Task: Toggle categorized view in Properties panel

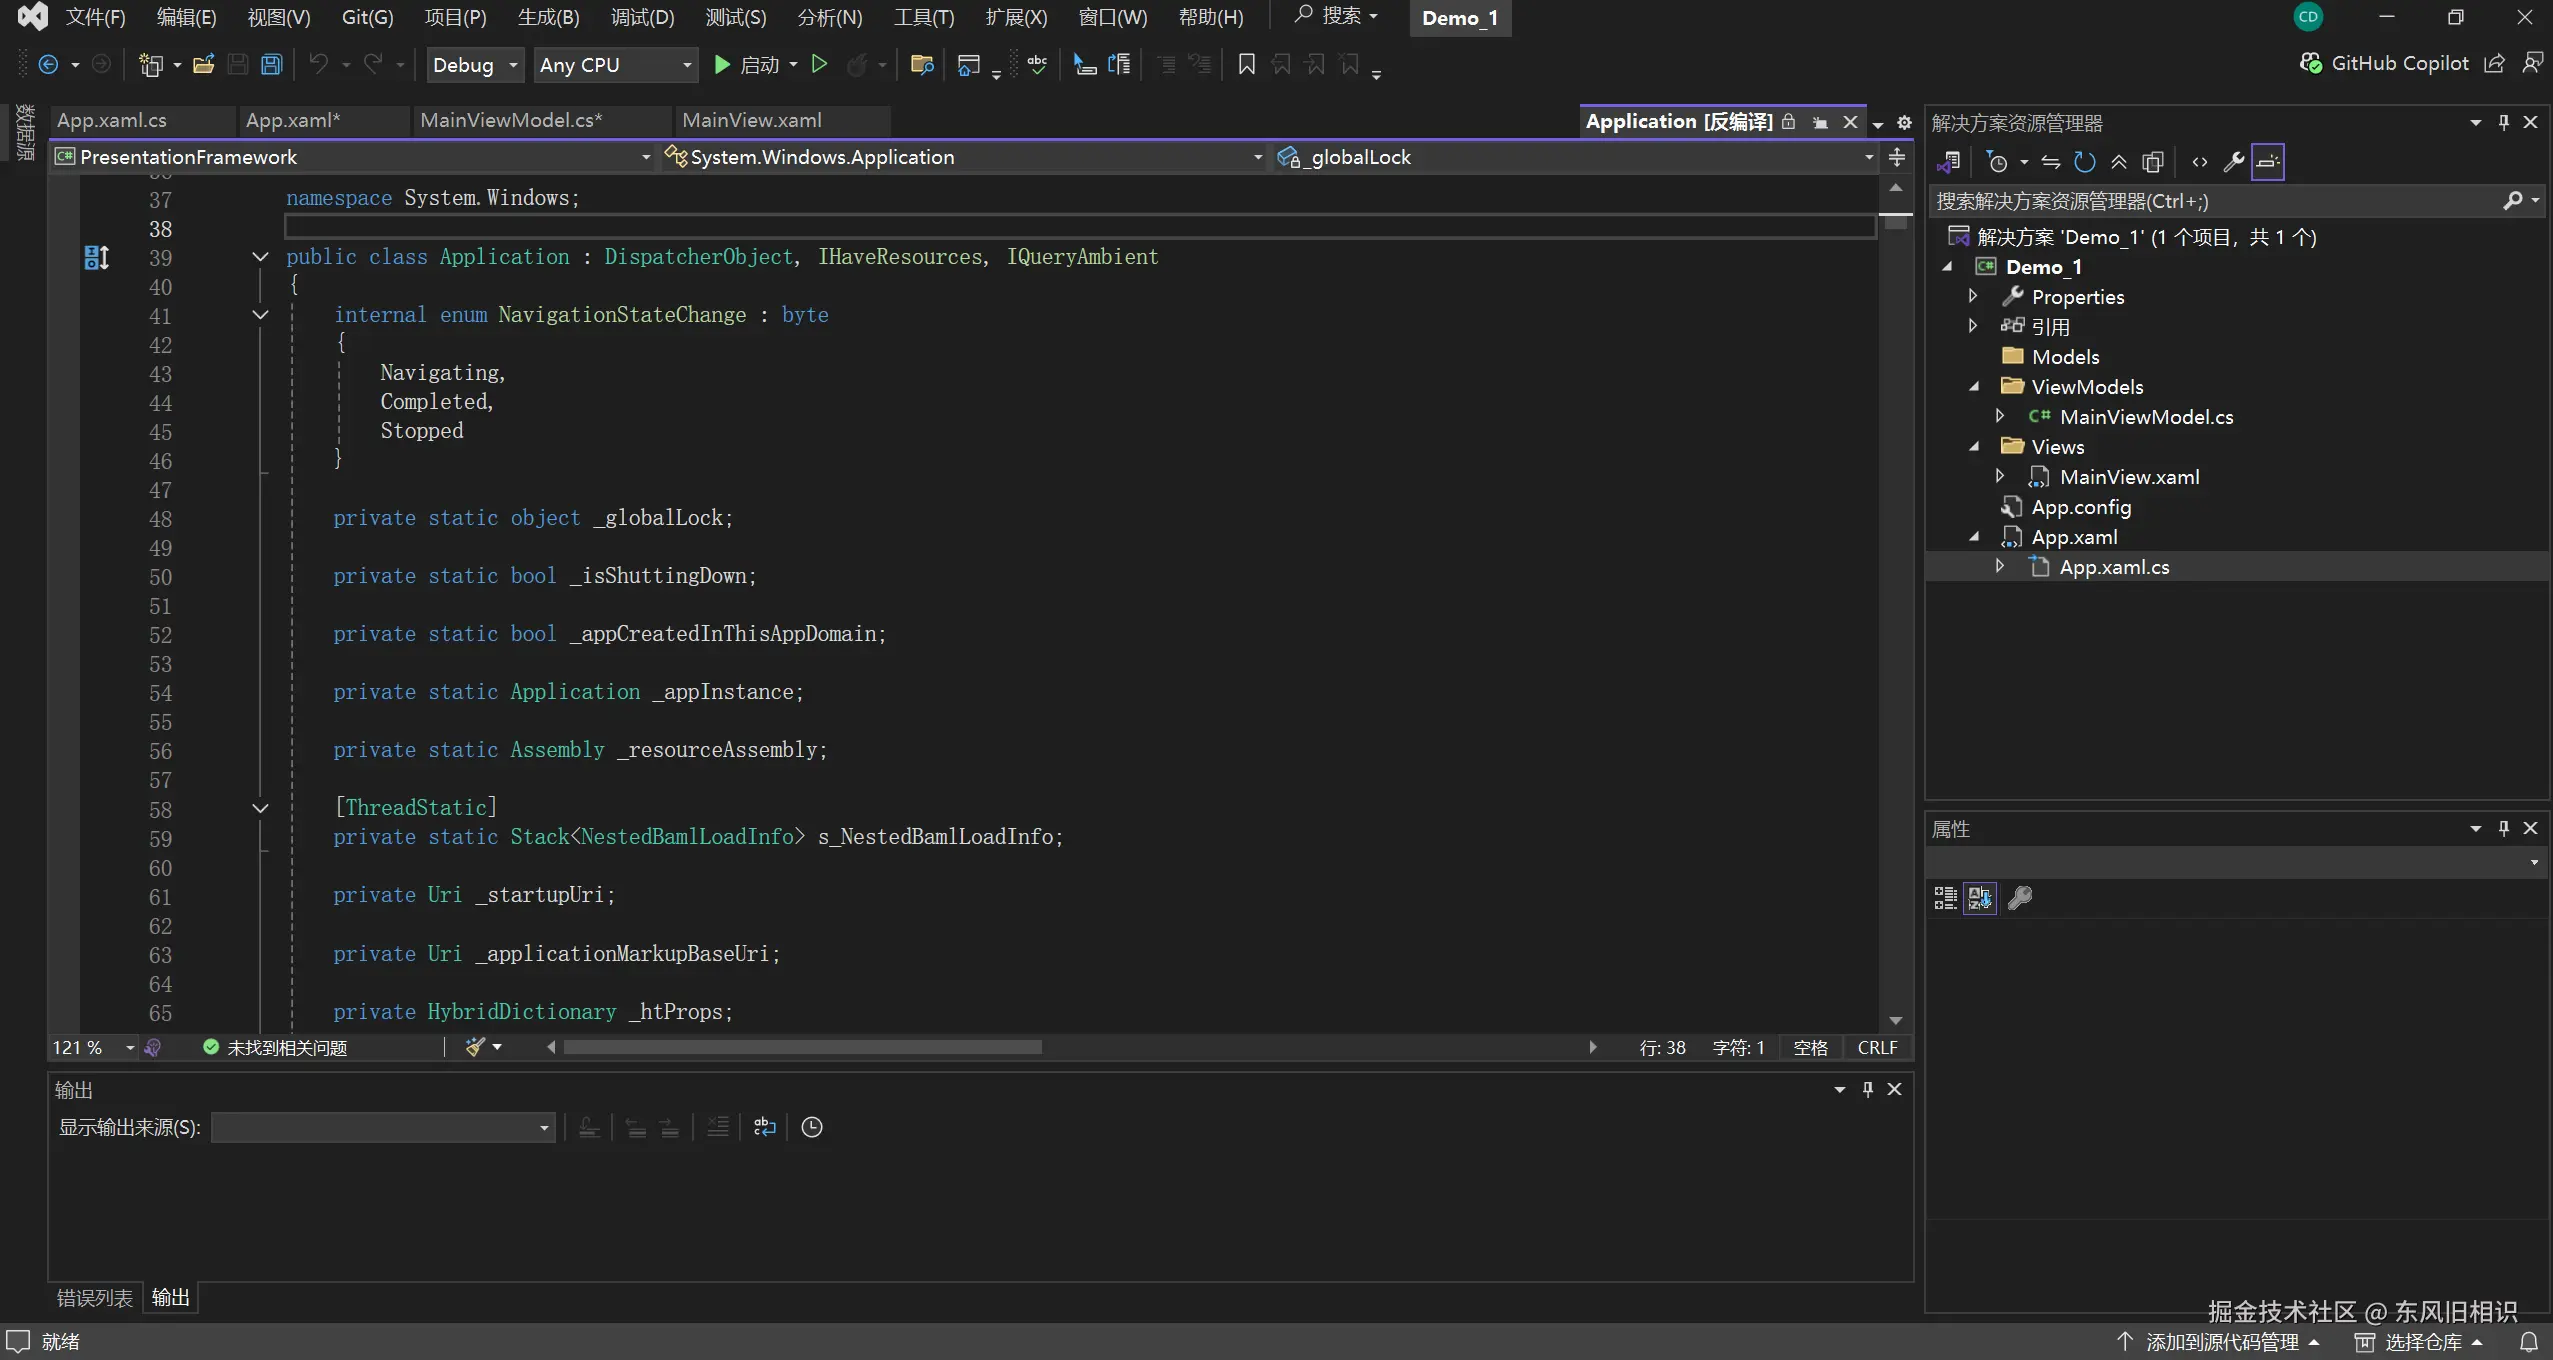Action: click(x=1945, y=898)
